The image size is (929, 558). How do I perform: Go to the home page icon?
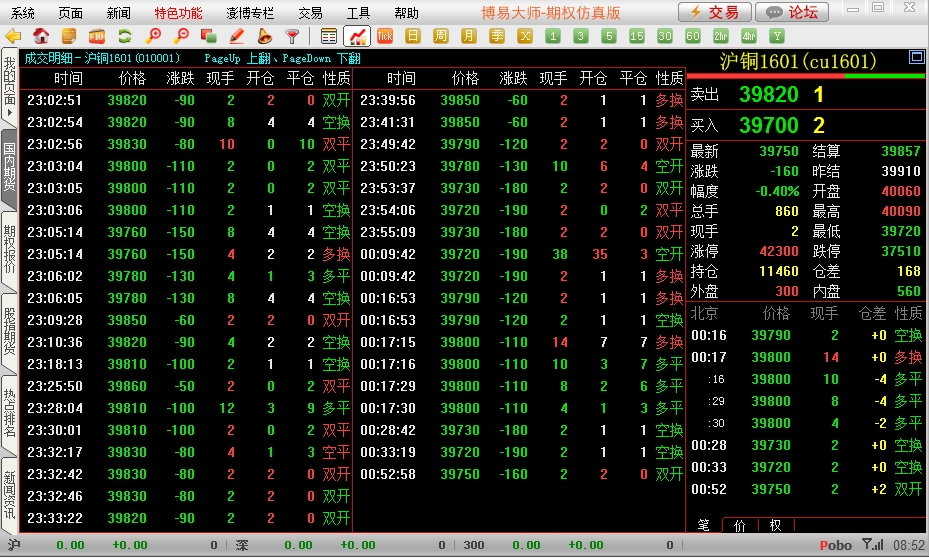[41, 36]
